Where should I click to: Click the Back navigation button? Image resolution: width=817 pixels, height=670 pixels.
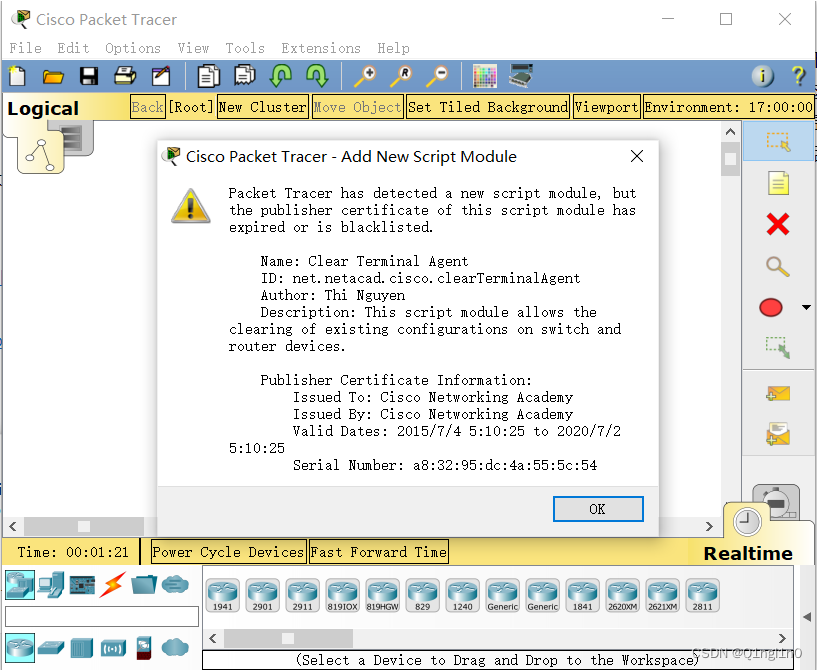tap(147, 107)
